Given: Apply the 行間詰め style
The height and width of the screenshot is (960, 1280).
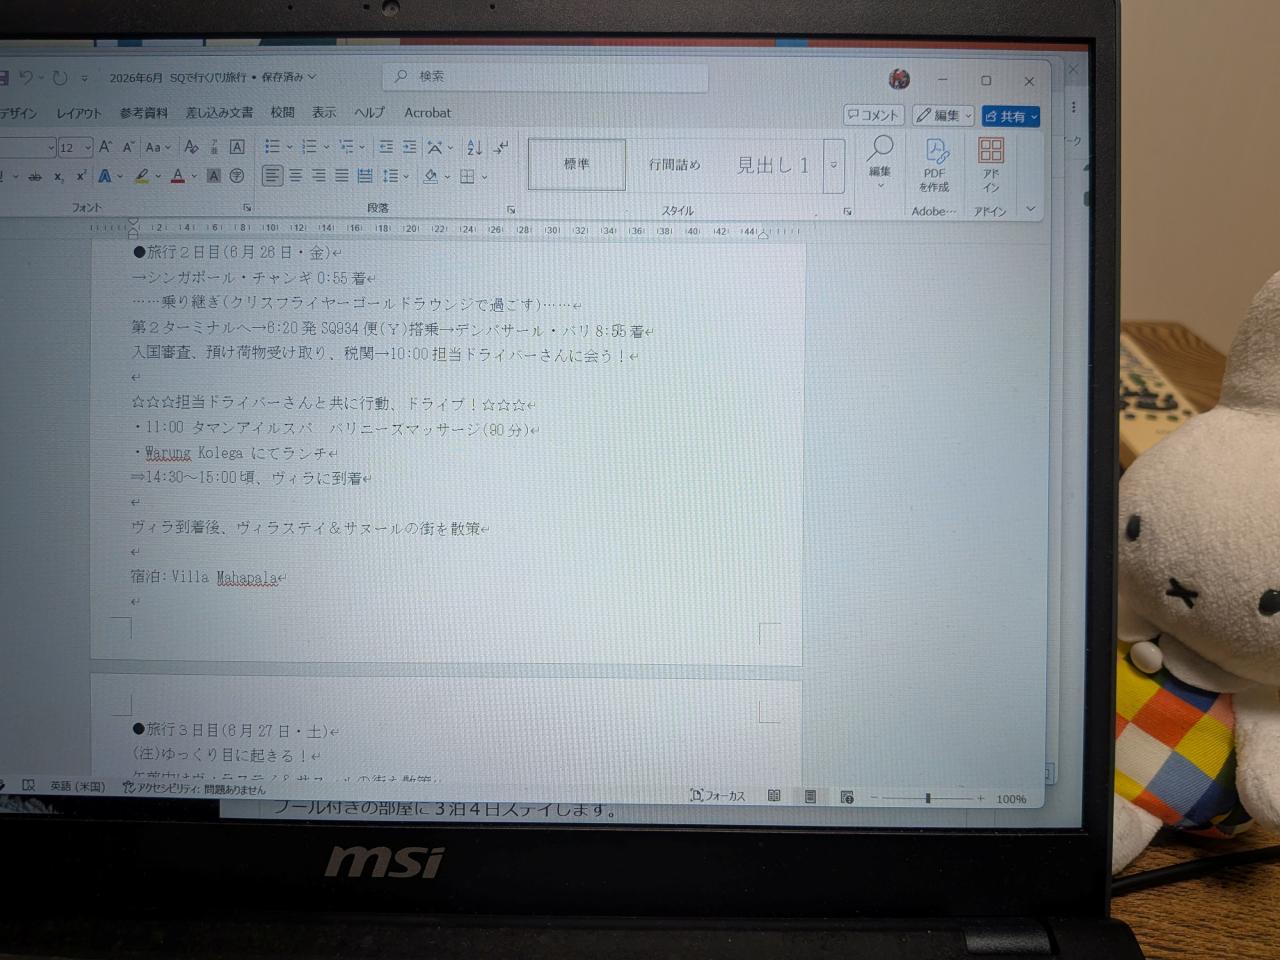Looking at the screenshot, I should [x=675, y=165].
